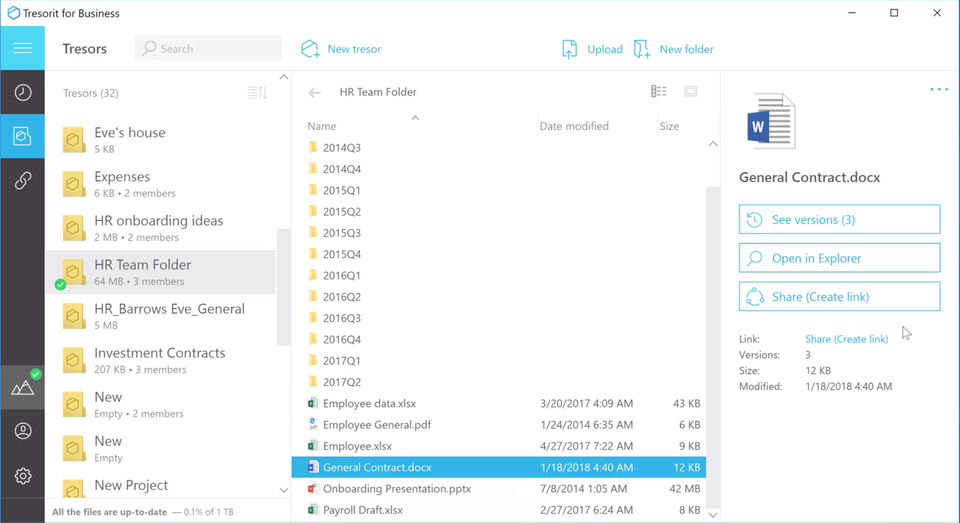The height and width of the screenshot is (523, 960).
Task: Select the Tresors sidebar icon
Action: pos(23,136)
